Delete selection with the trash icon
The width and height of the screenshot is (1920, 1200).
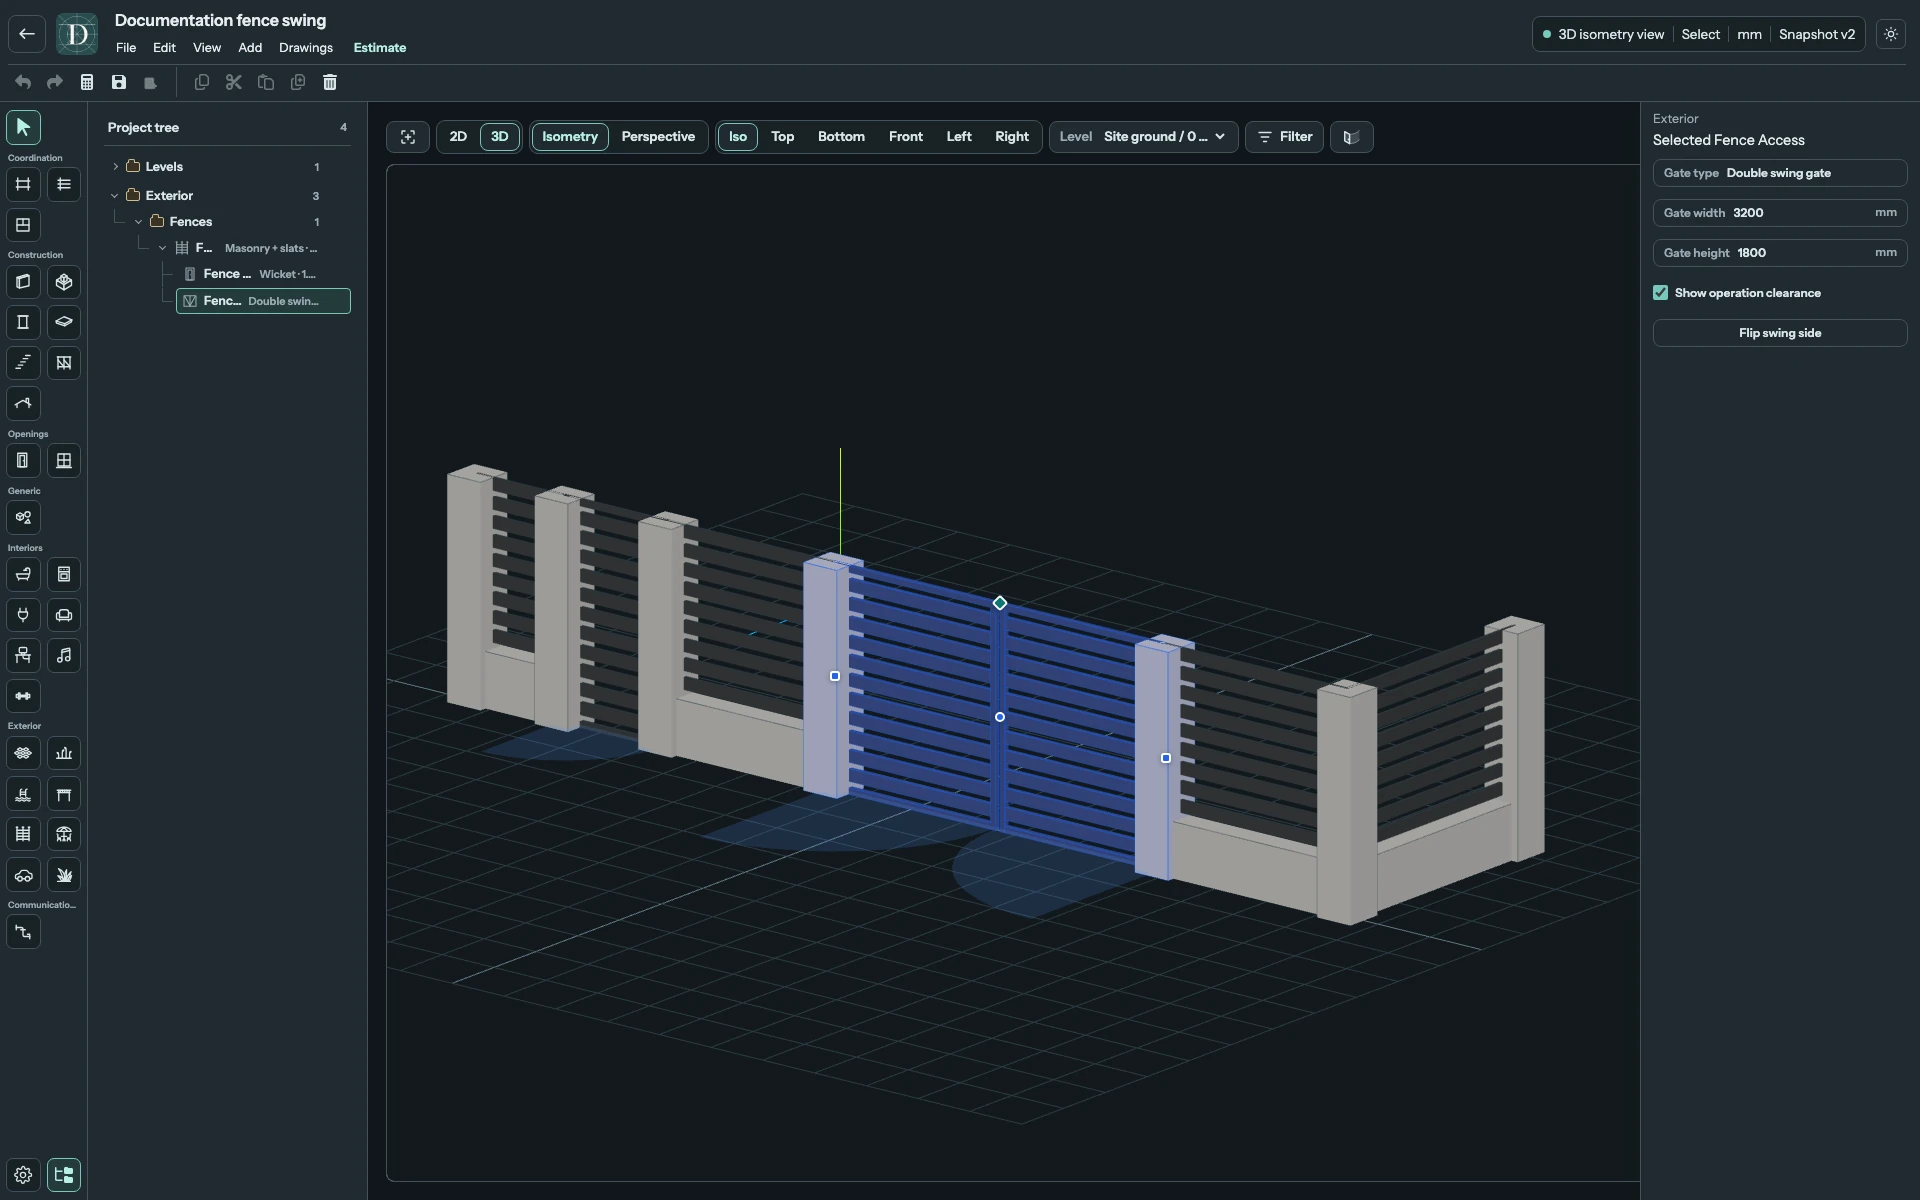[x=330, y=82]
